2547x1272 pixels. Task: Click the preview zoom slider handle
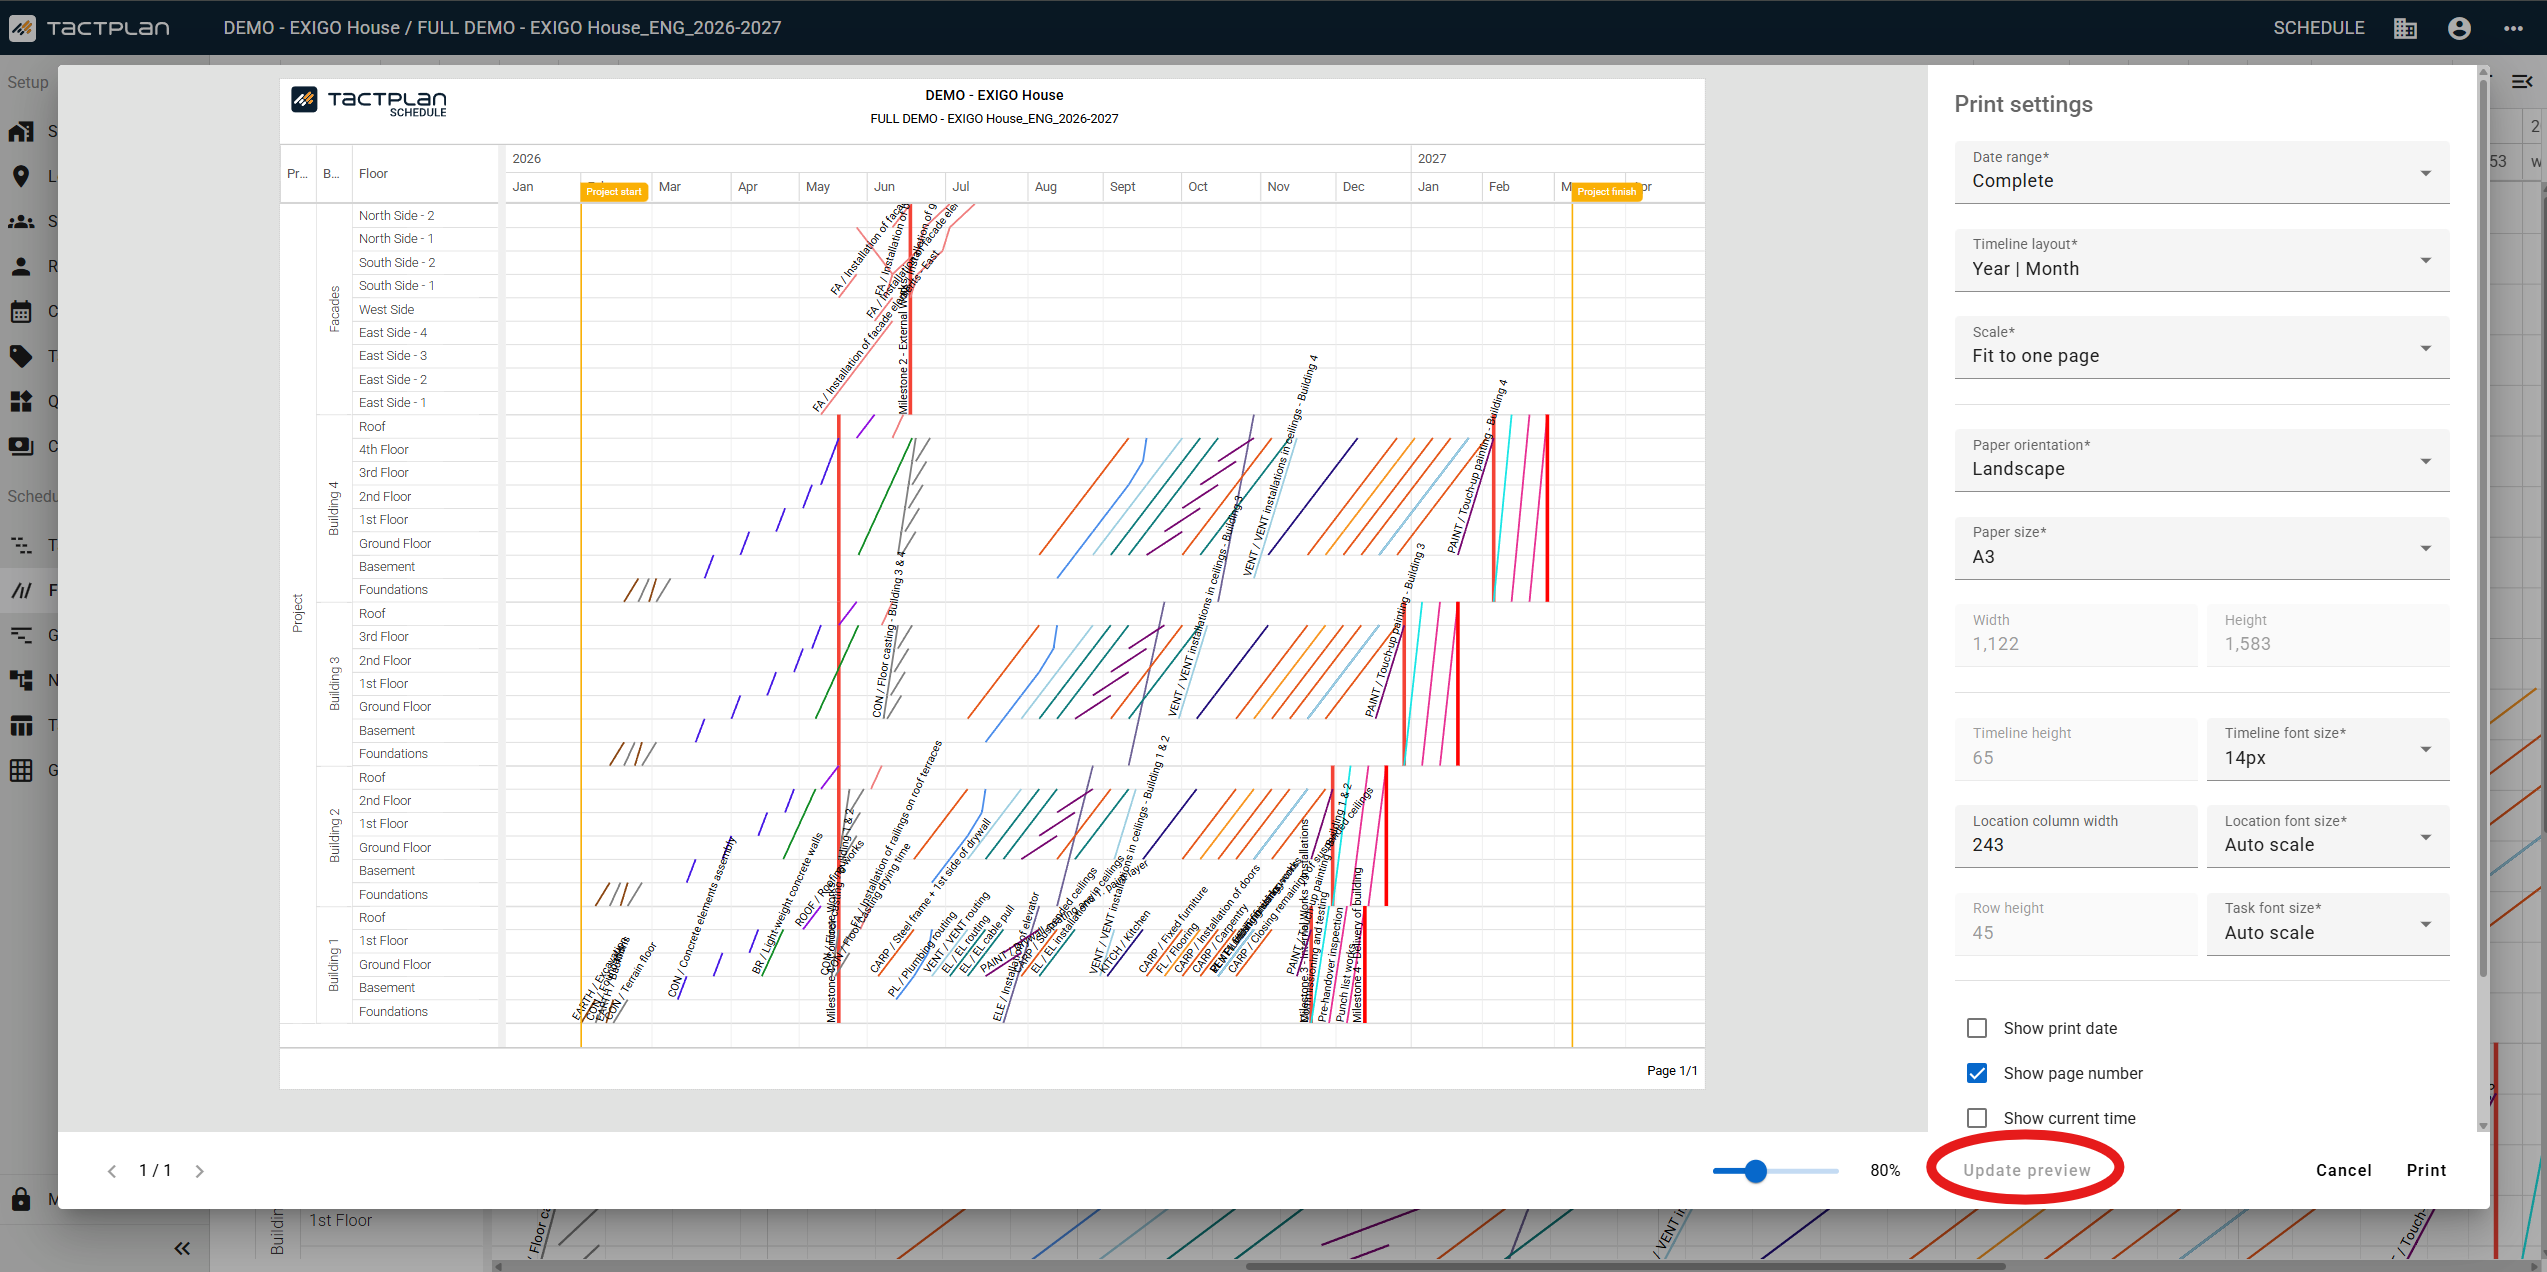point(1756,1171)
